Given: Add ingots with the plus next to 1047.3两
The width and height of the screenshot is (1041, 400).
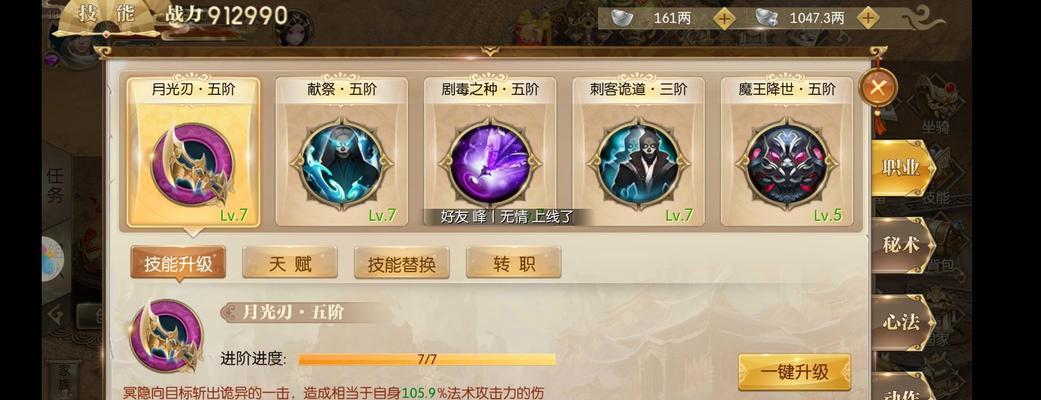Looking at the screenshot, I should pyautogui.click(x=867, y=19).
